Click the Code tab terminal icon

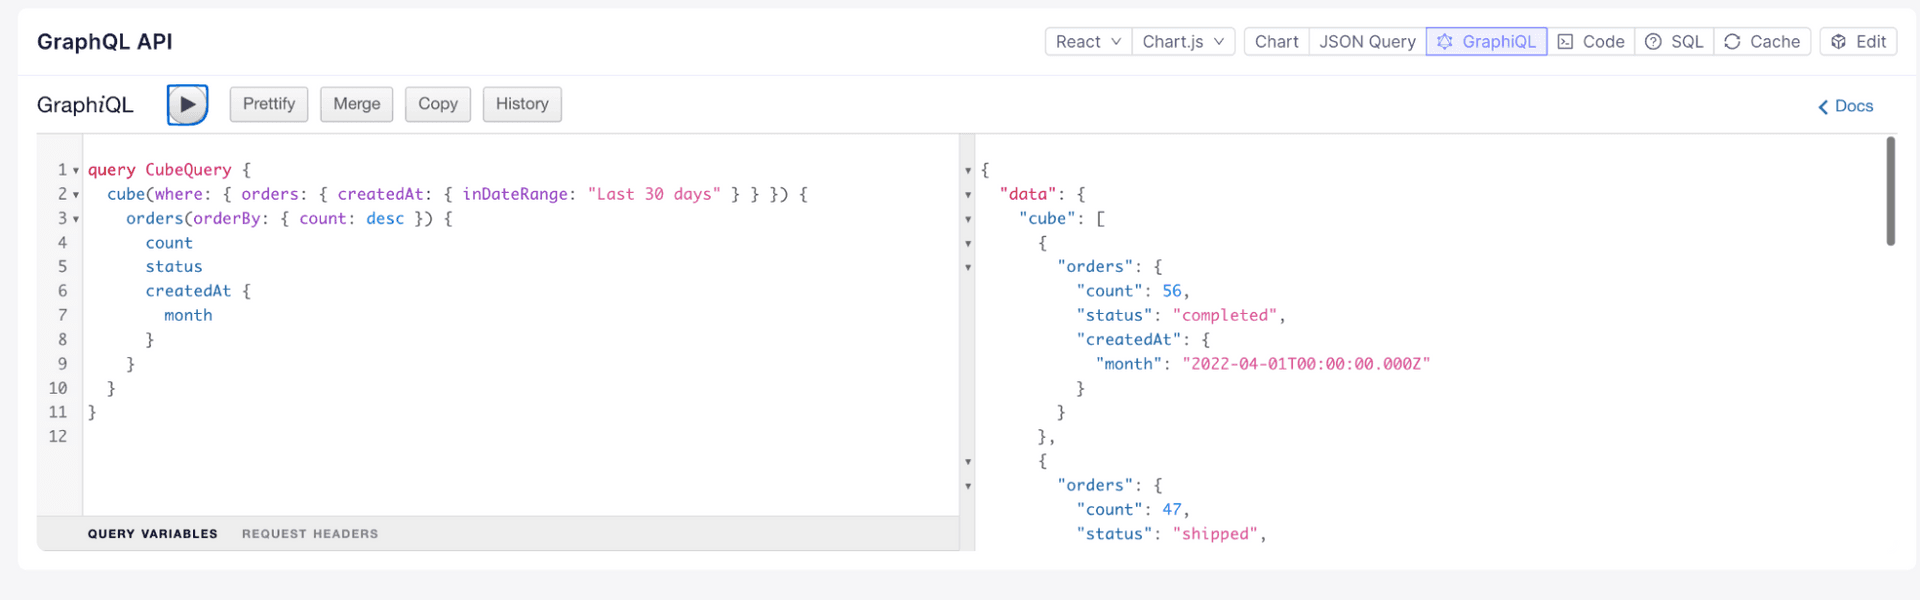1566,42
